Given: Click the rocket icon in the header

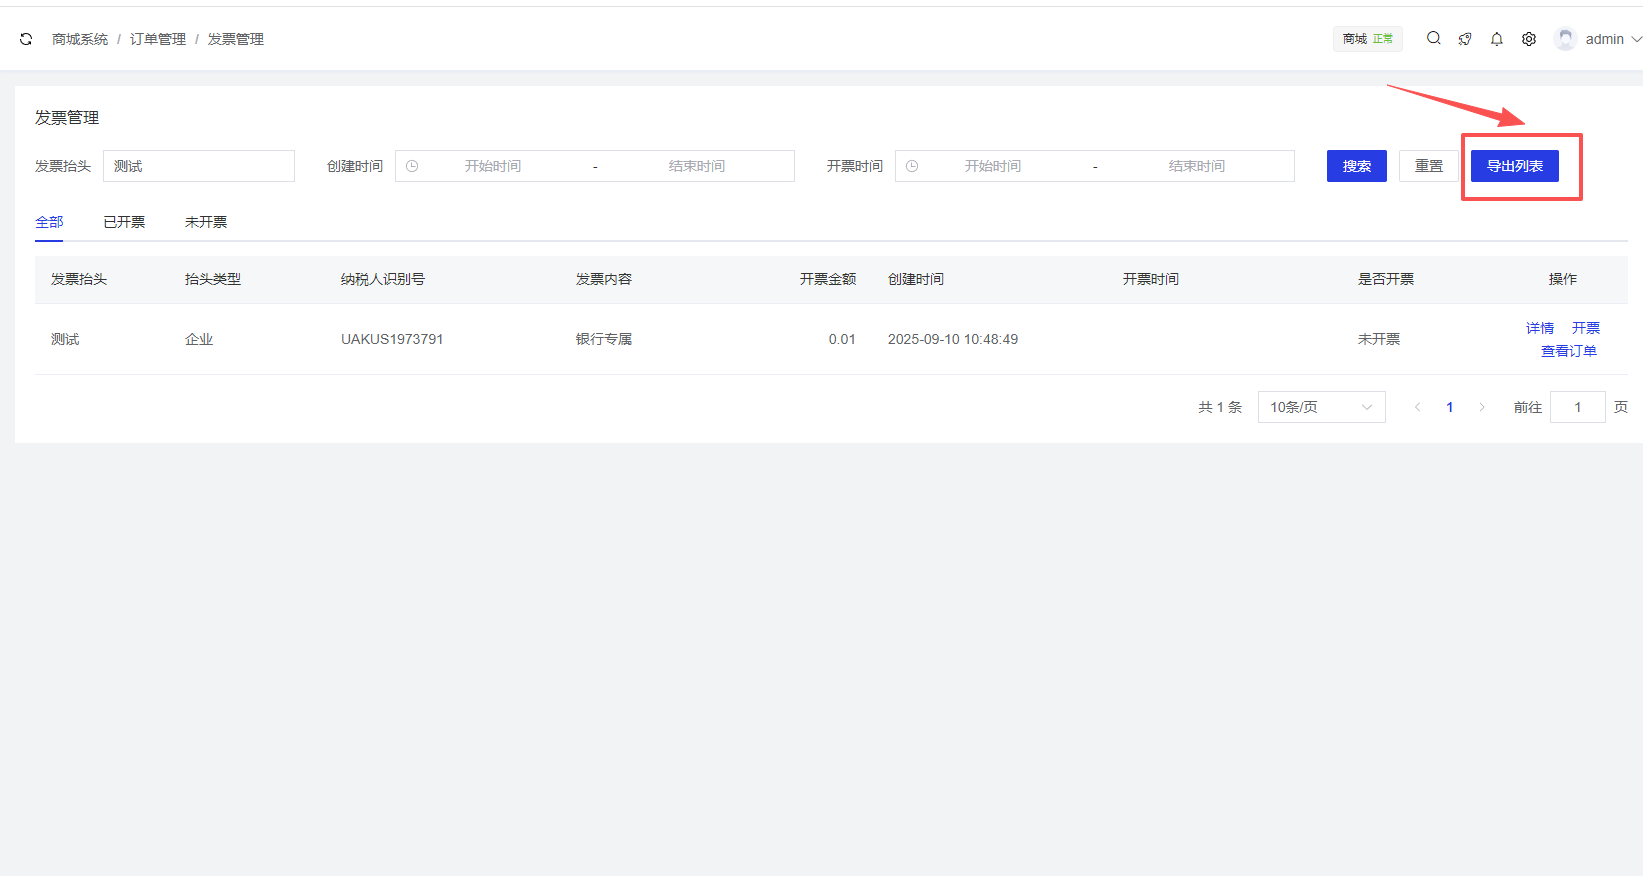Looking at the screenshot, I should pos(1465,39).
